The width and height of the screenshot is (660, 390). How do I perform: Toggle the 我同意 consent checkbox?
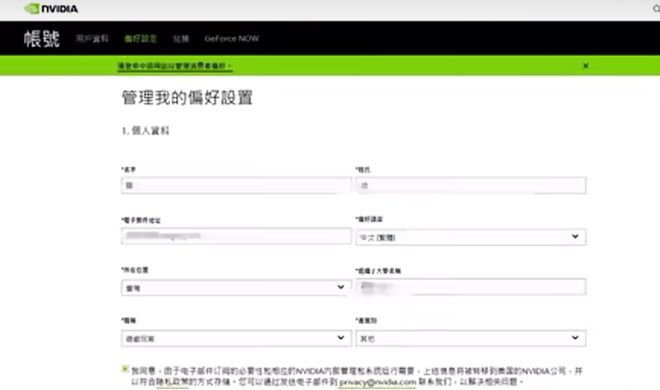[x=125, y=369]
